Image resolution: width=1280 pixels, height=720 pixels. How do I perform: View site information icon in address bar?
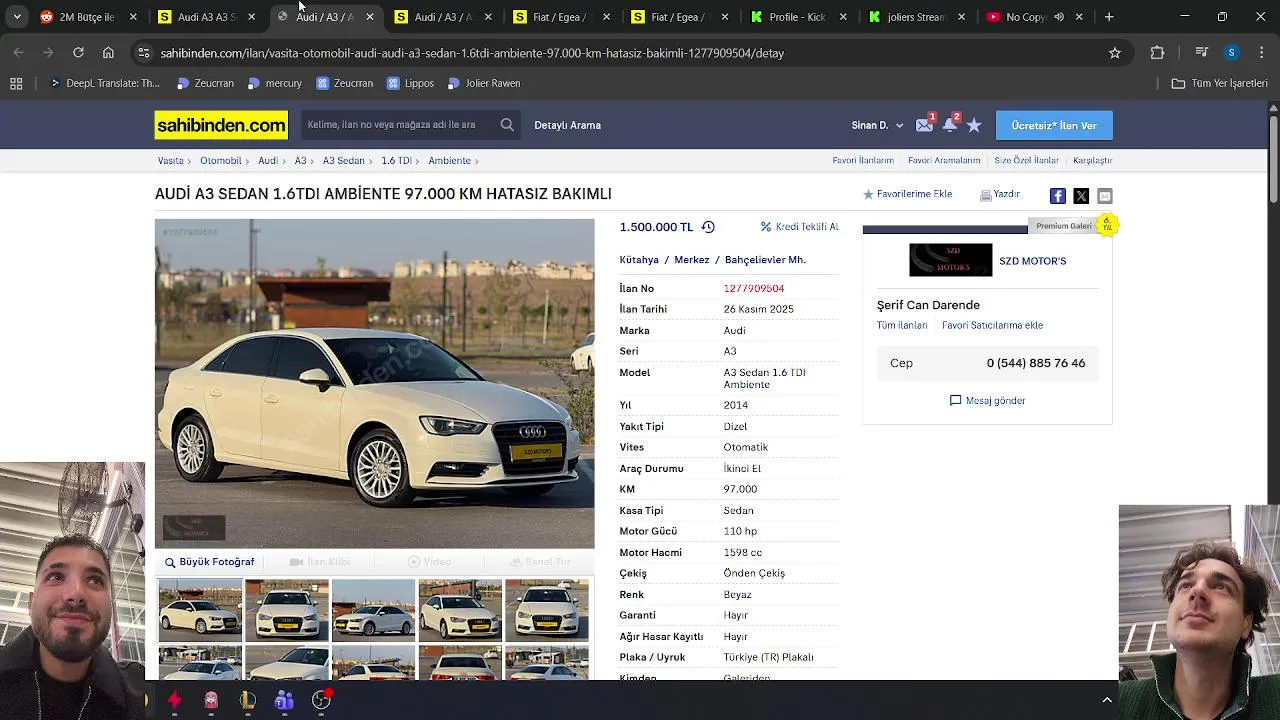144,53
